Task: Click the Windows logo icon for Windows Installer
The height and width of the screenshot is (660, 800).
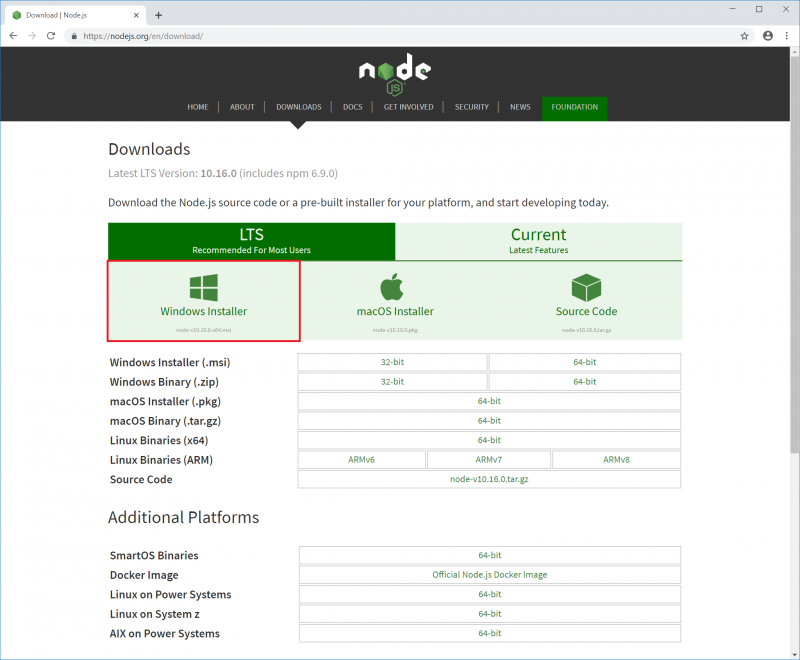Action: click(x=204, y=288)
